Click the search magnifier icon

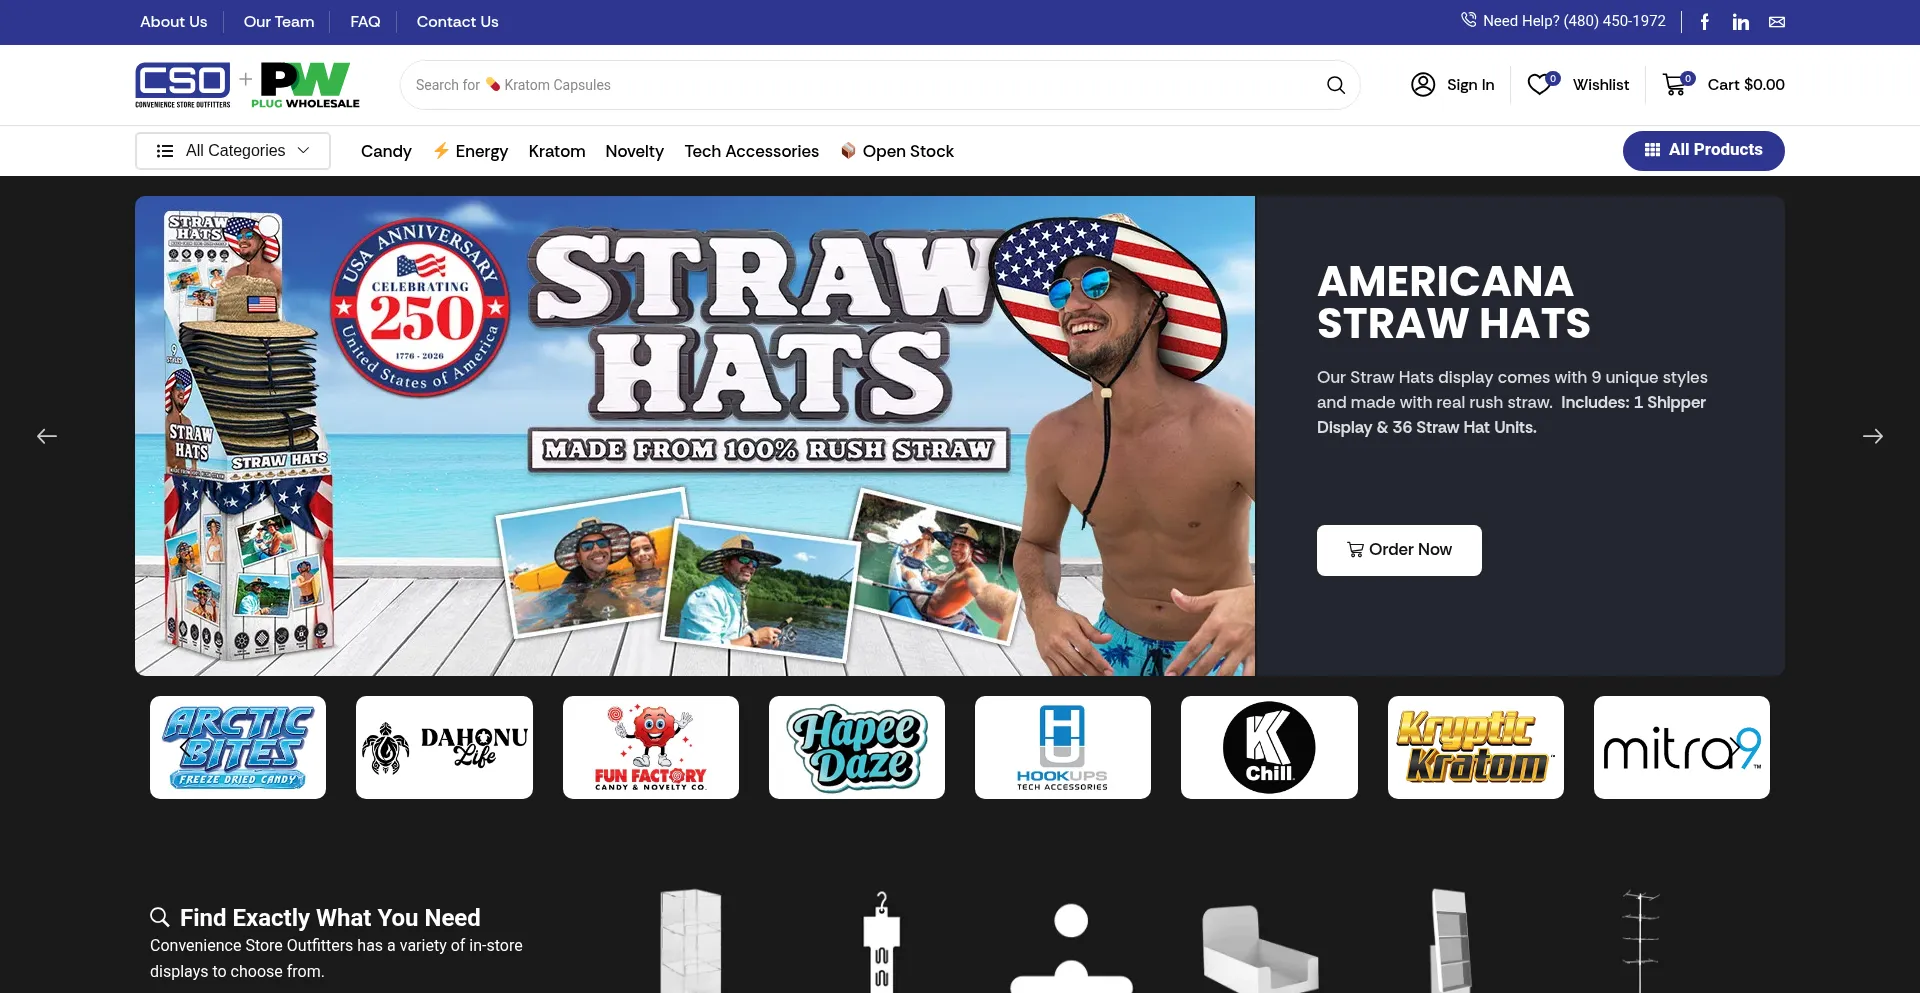(x=1336, y=85)
